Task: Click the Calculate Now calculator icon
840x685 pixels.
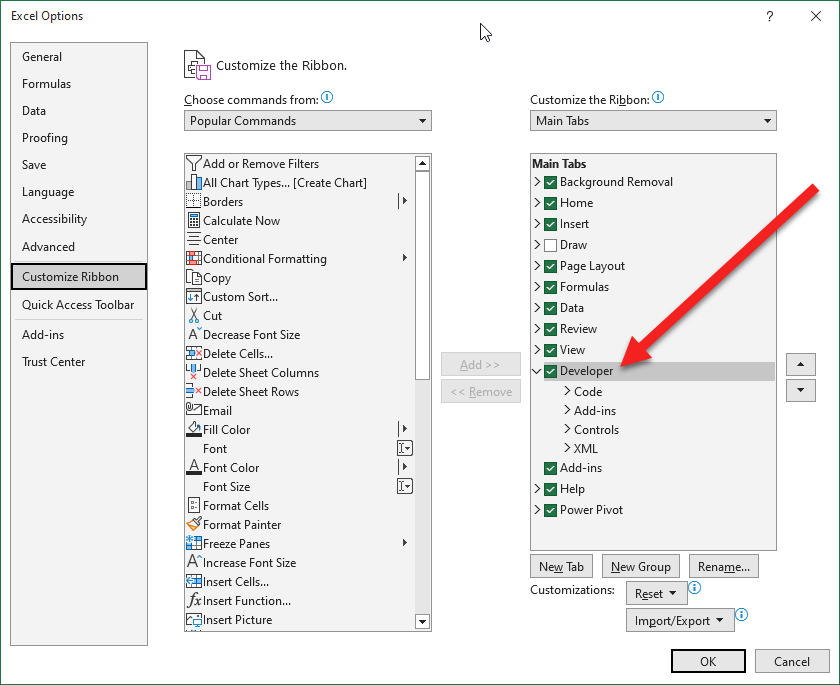Action: click(x=193, y=221)
